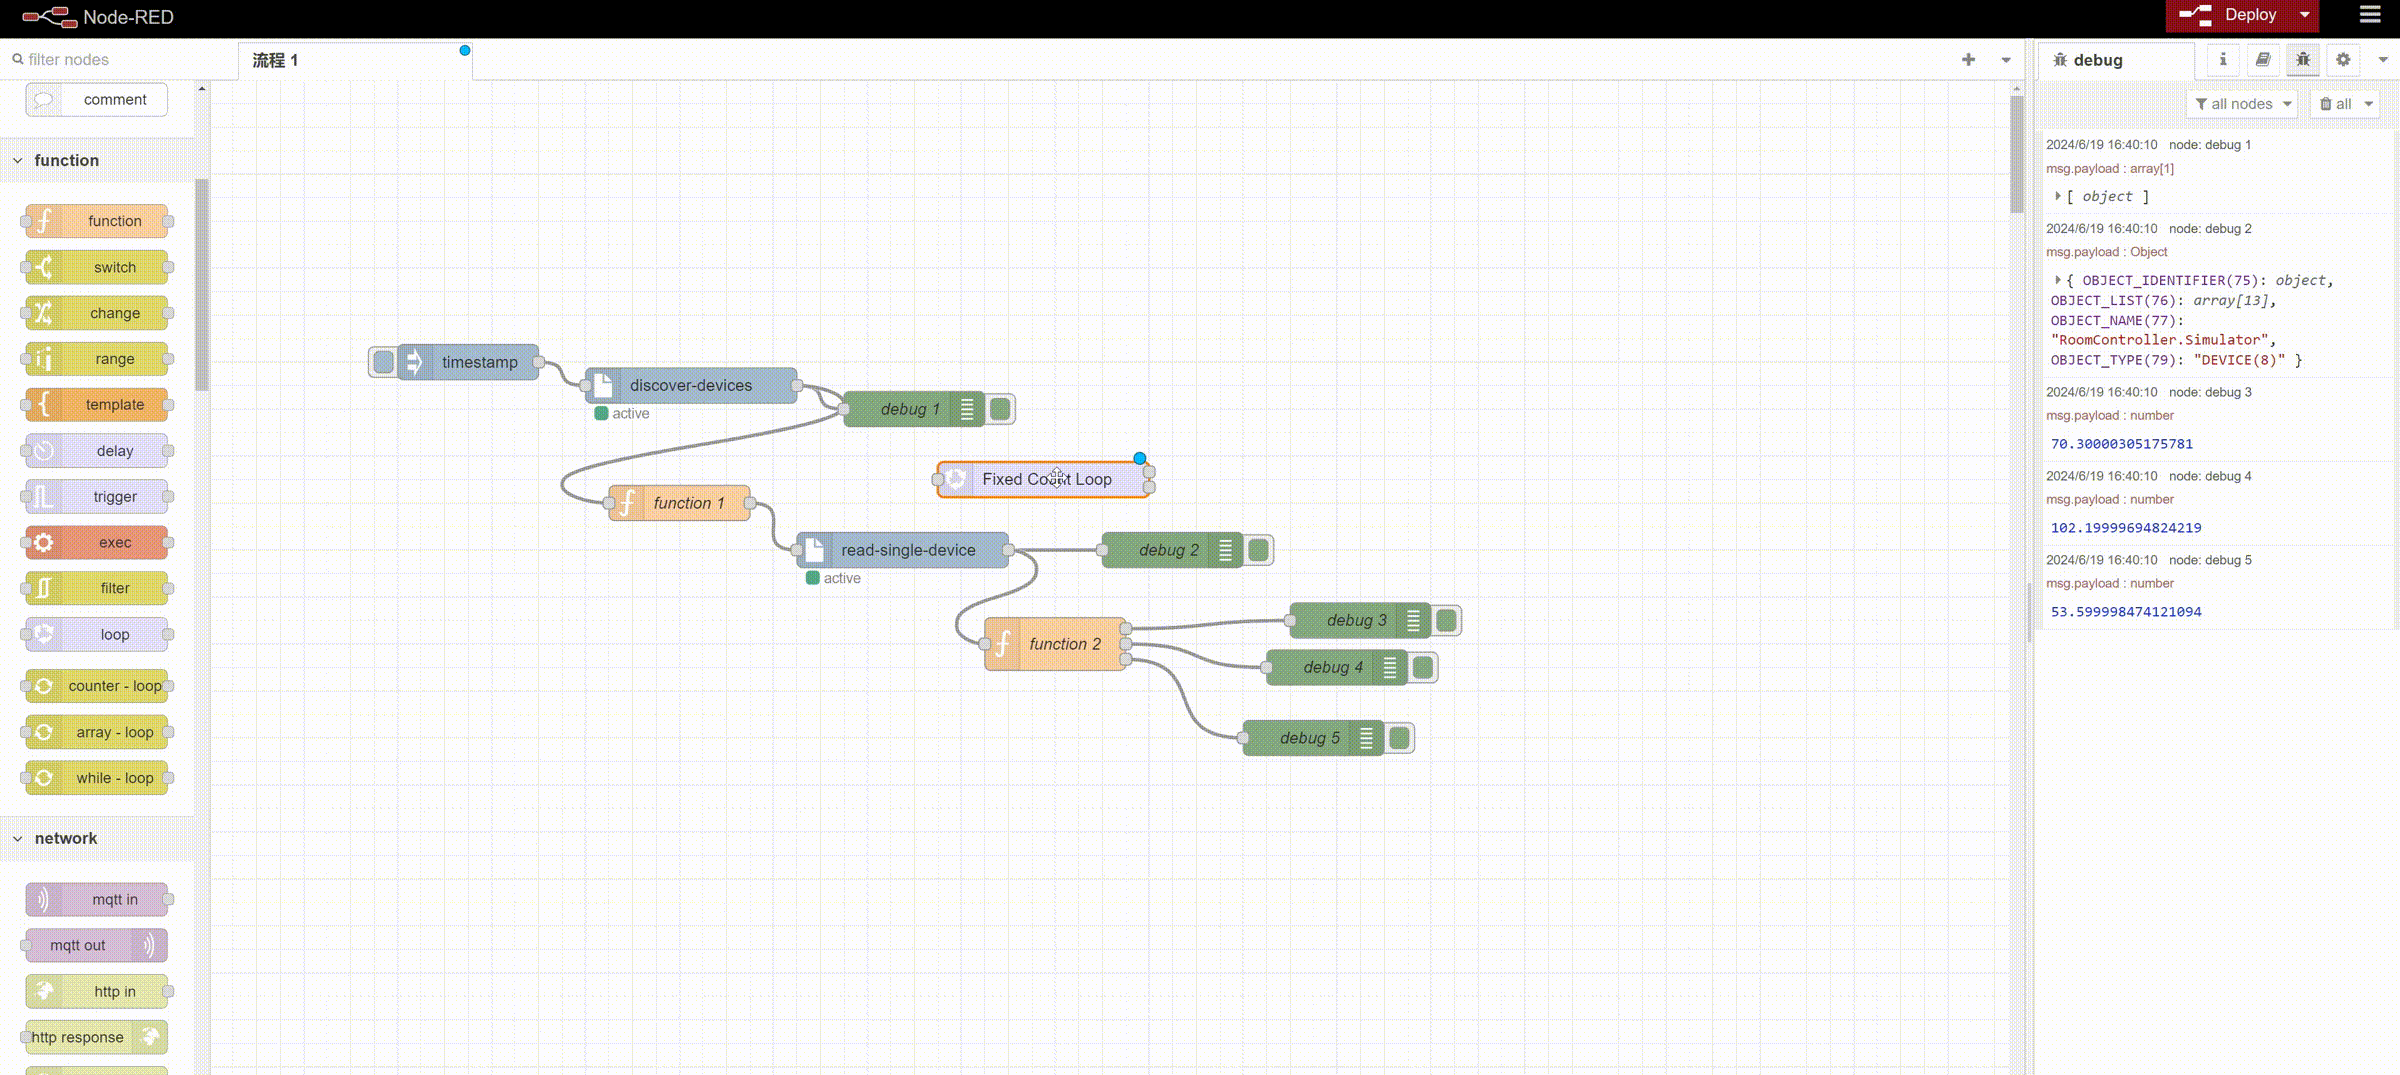The image size is (2400, 1075).
Task: Open the help book sidebar icon
Action: [x=2262, y=60]
